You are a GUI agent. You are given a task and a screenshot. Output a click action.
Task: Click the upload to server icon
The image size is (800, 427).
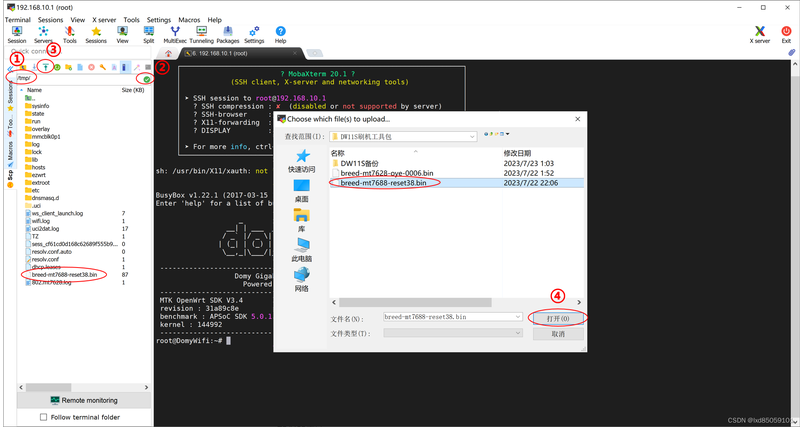pos(46,67)
